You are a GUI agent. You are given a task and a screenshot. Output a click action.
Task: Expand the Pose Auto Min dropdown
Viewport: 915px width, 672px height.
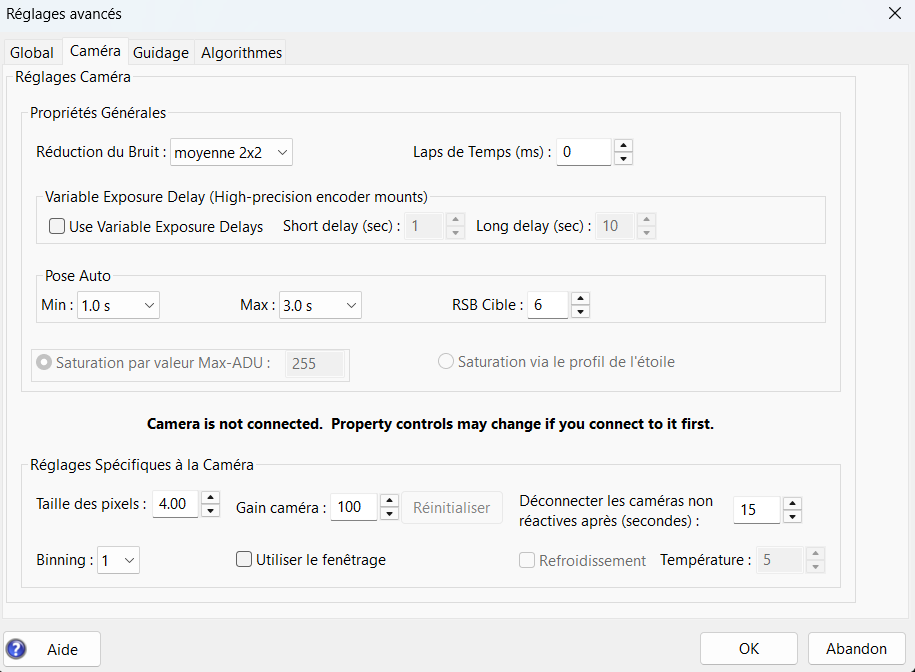118,305
